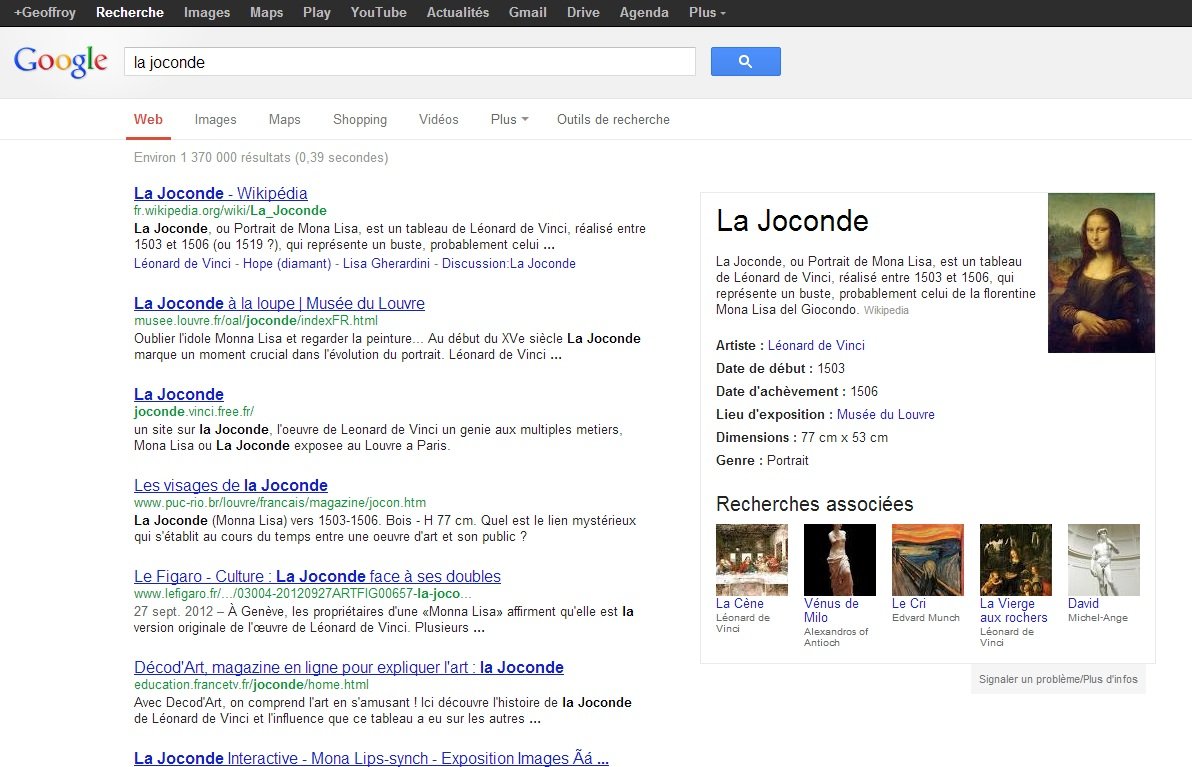Open La Cène thumbnail image
The width and height of the screenshot is (1192, 767).
pos(752,559)
